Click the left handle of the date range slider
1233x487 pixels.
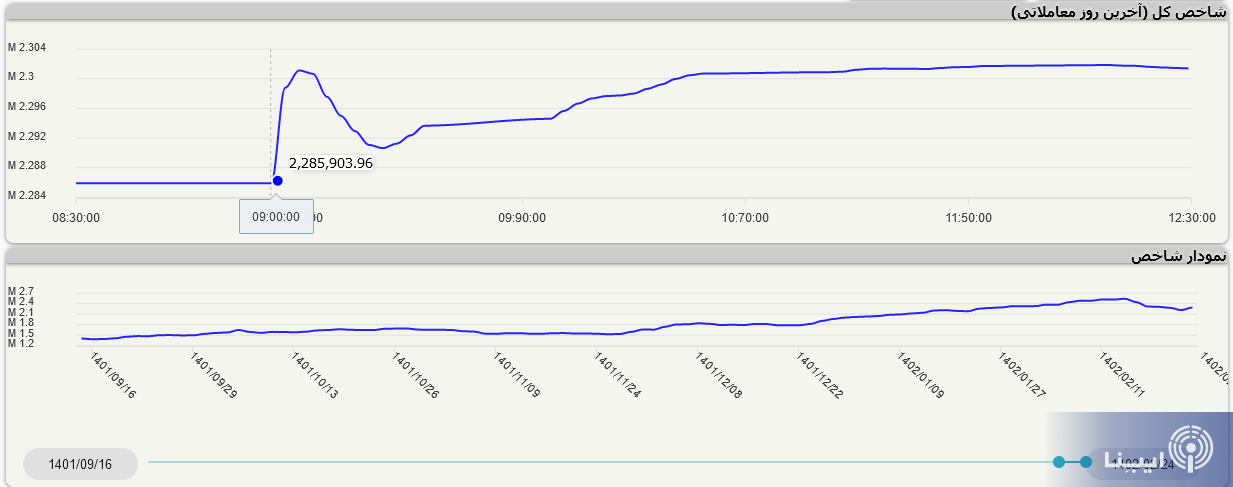1059,462
